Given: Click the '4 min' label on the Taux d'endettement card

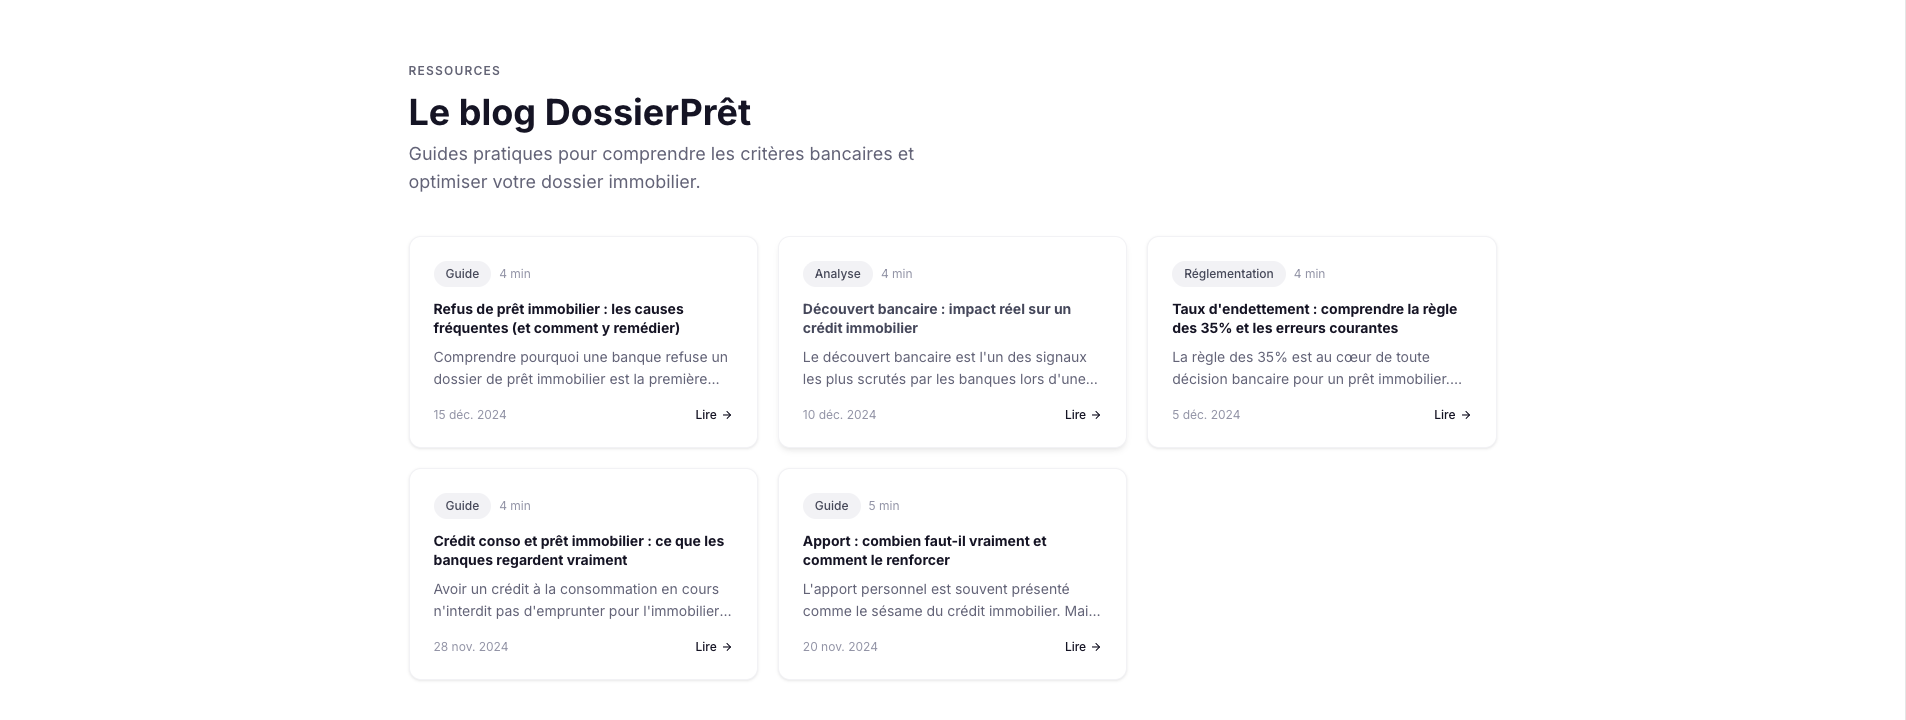Looking at the screenshot, I should tap(1309, 273).
